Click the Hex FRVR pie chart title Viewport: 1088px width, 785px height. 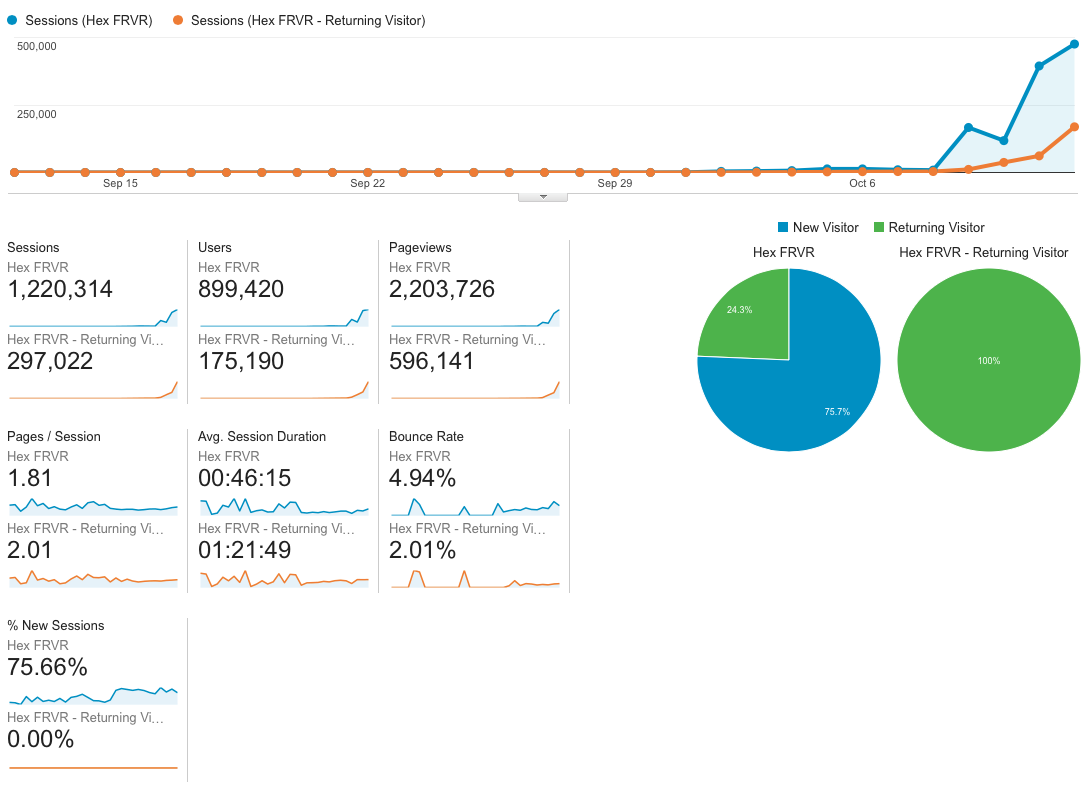coord(783,252)
